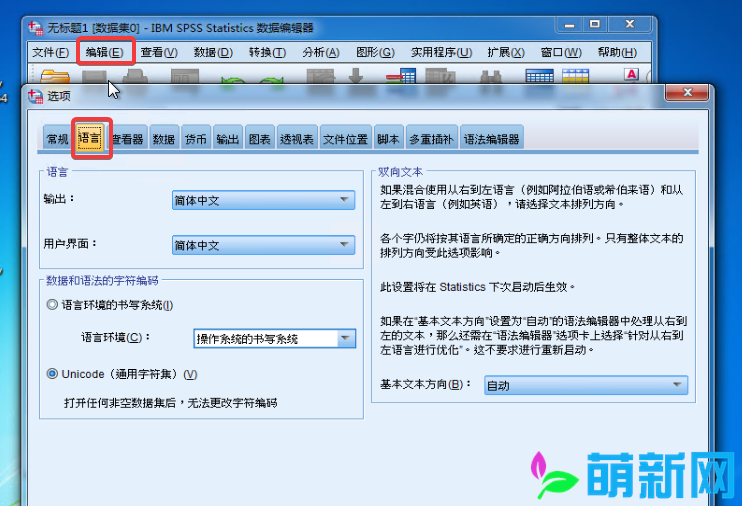Open the 货币 tab

[x=196, y=139]
